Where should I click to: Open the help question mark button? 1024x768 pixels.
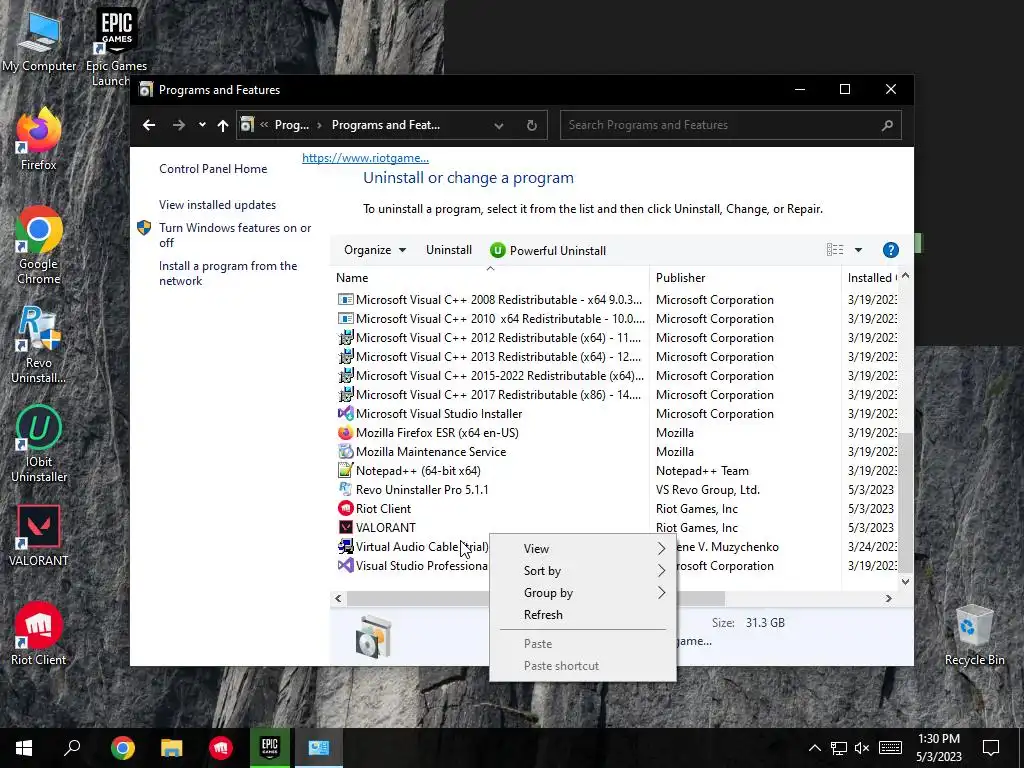click(890, 250)
